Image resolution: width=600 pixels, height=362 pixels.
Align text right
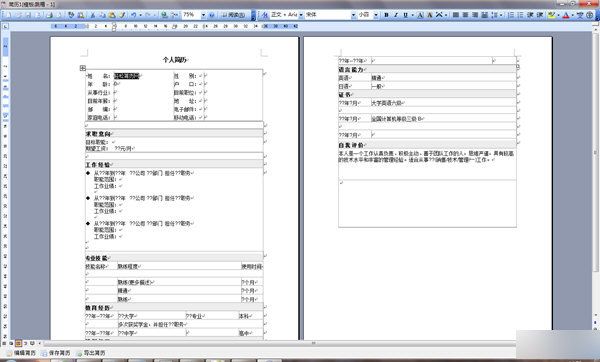tap(475, 15)
